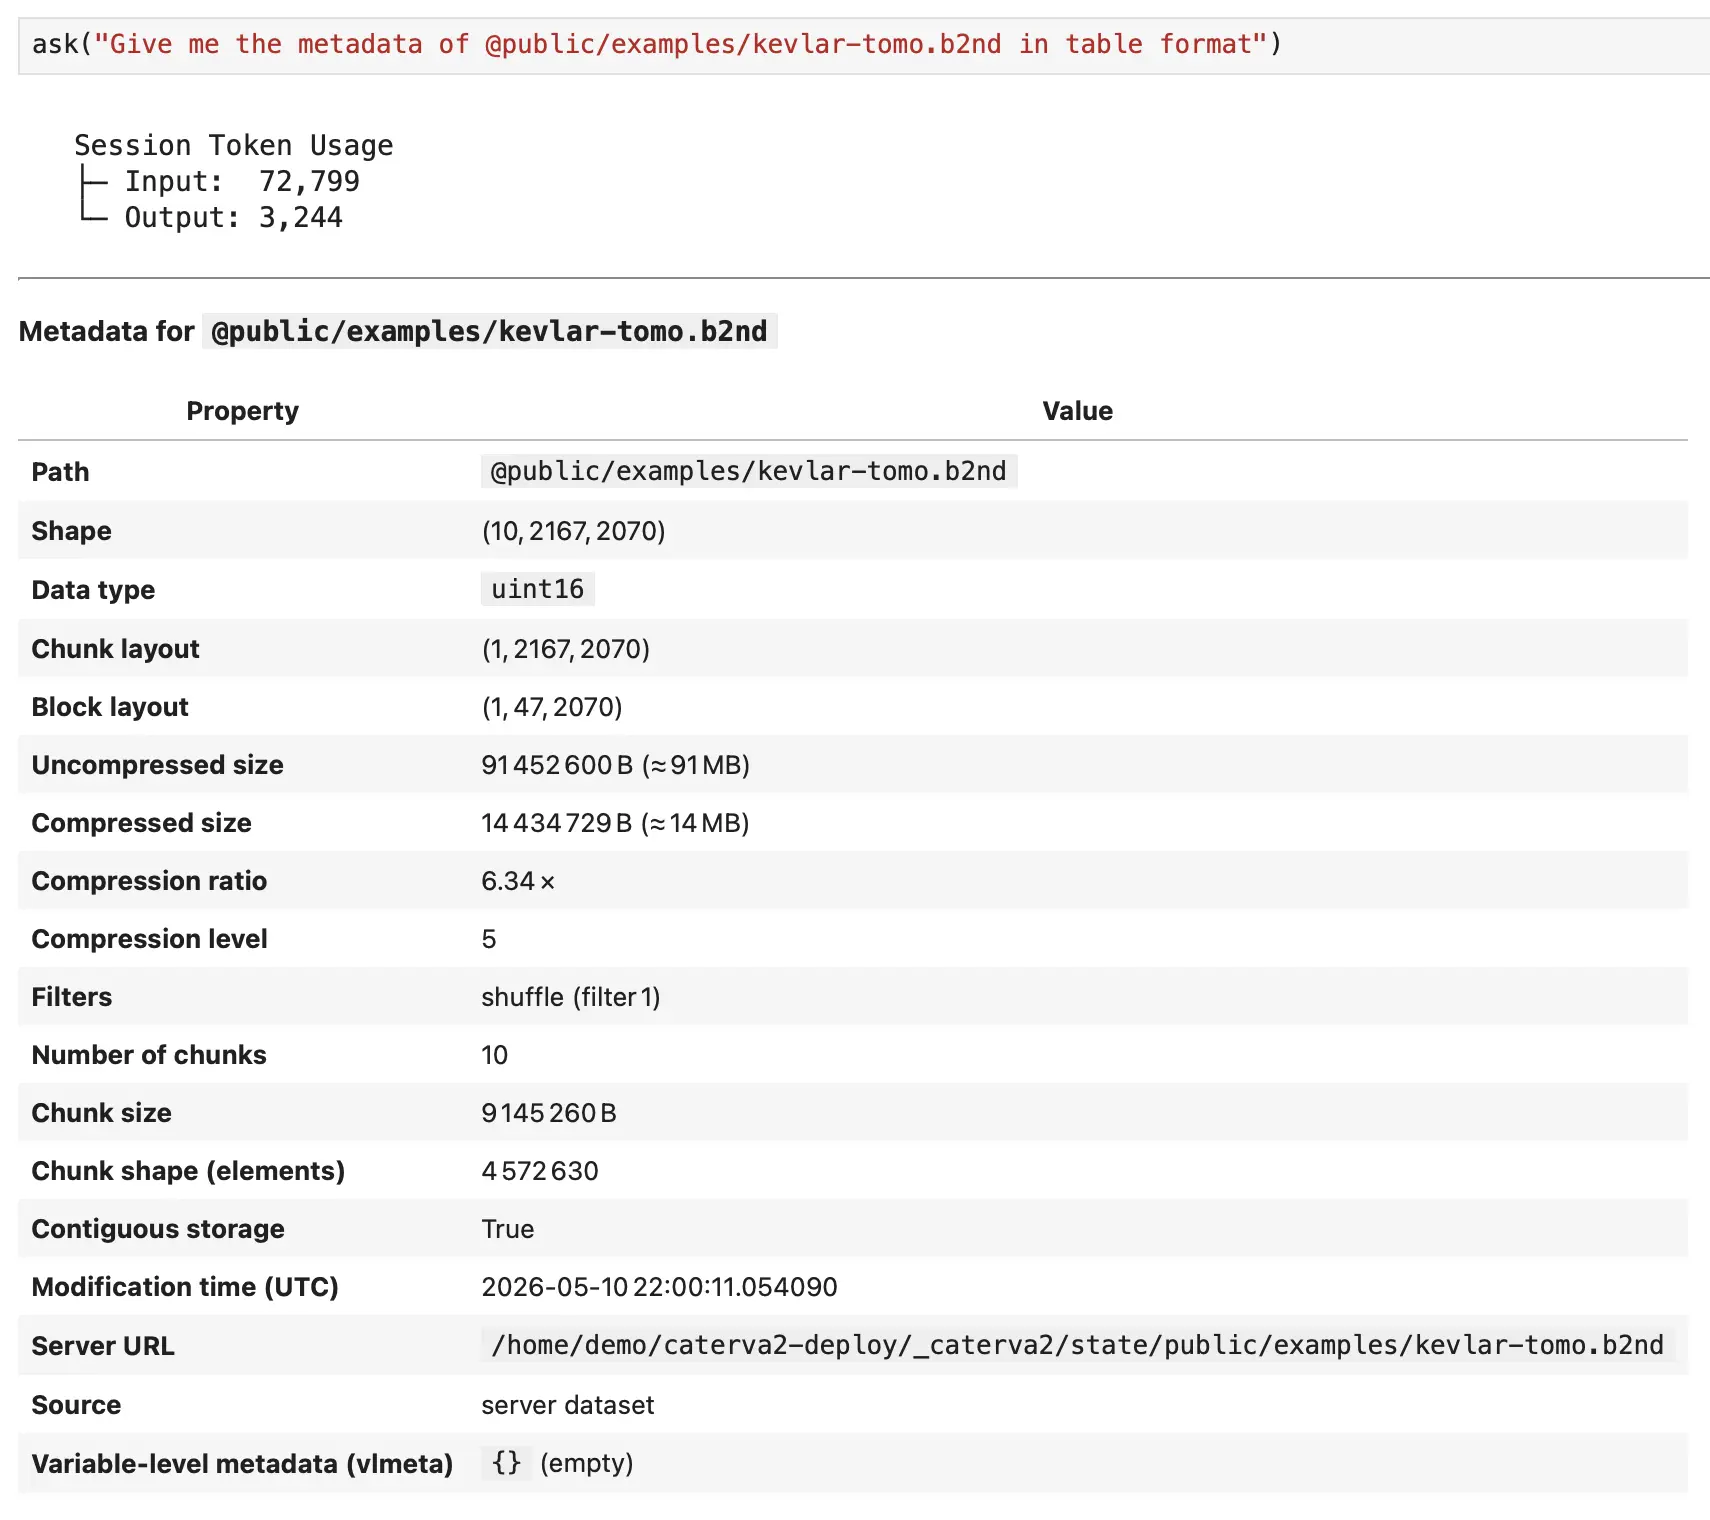
Task: Click the 'Chunk size' property label
Action: click(101, 1113)
